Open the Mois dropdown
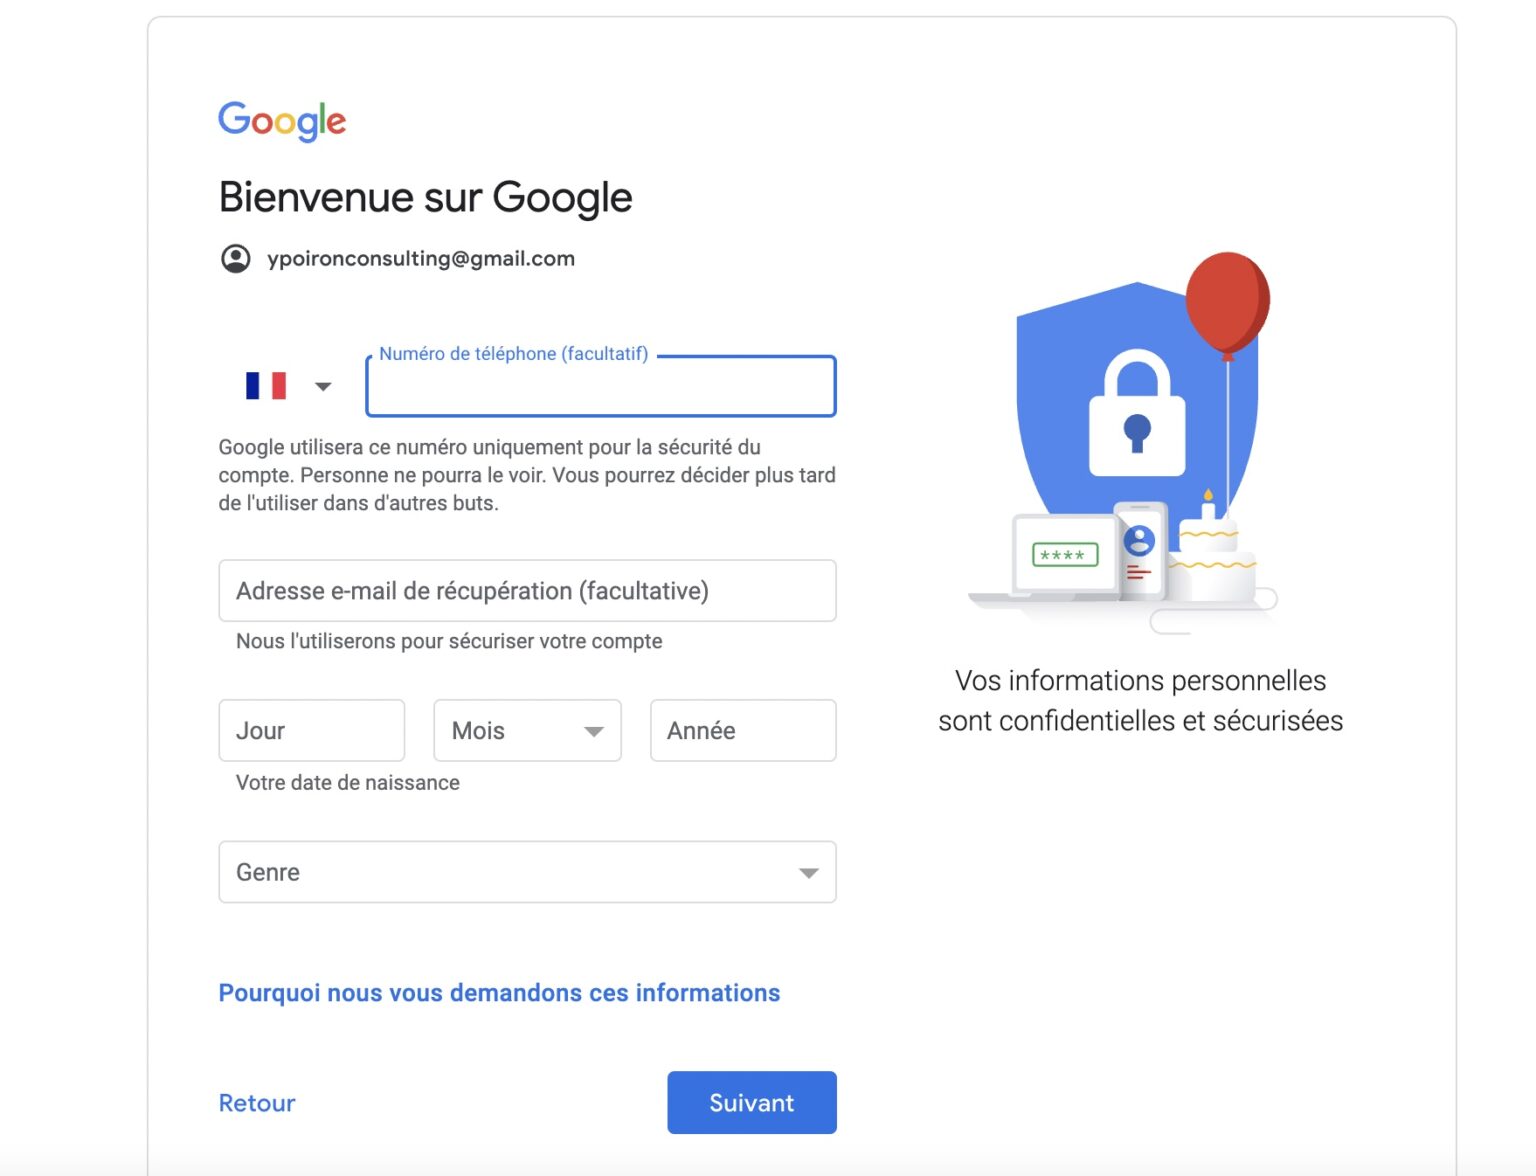The width and height of the screenshot is (1536, 1176). pyautogui.click(x=527, y=730)
